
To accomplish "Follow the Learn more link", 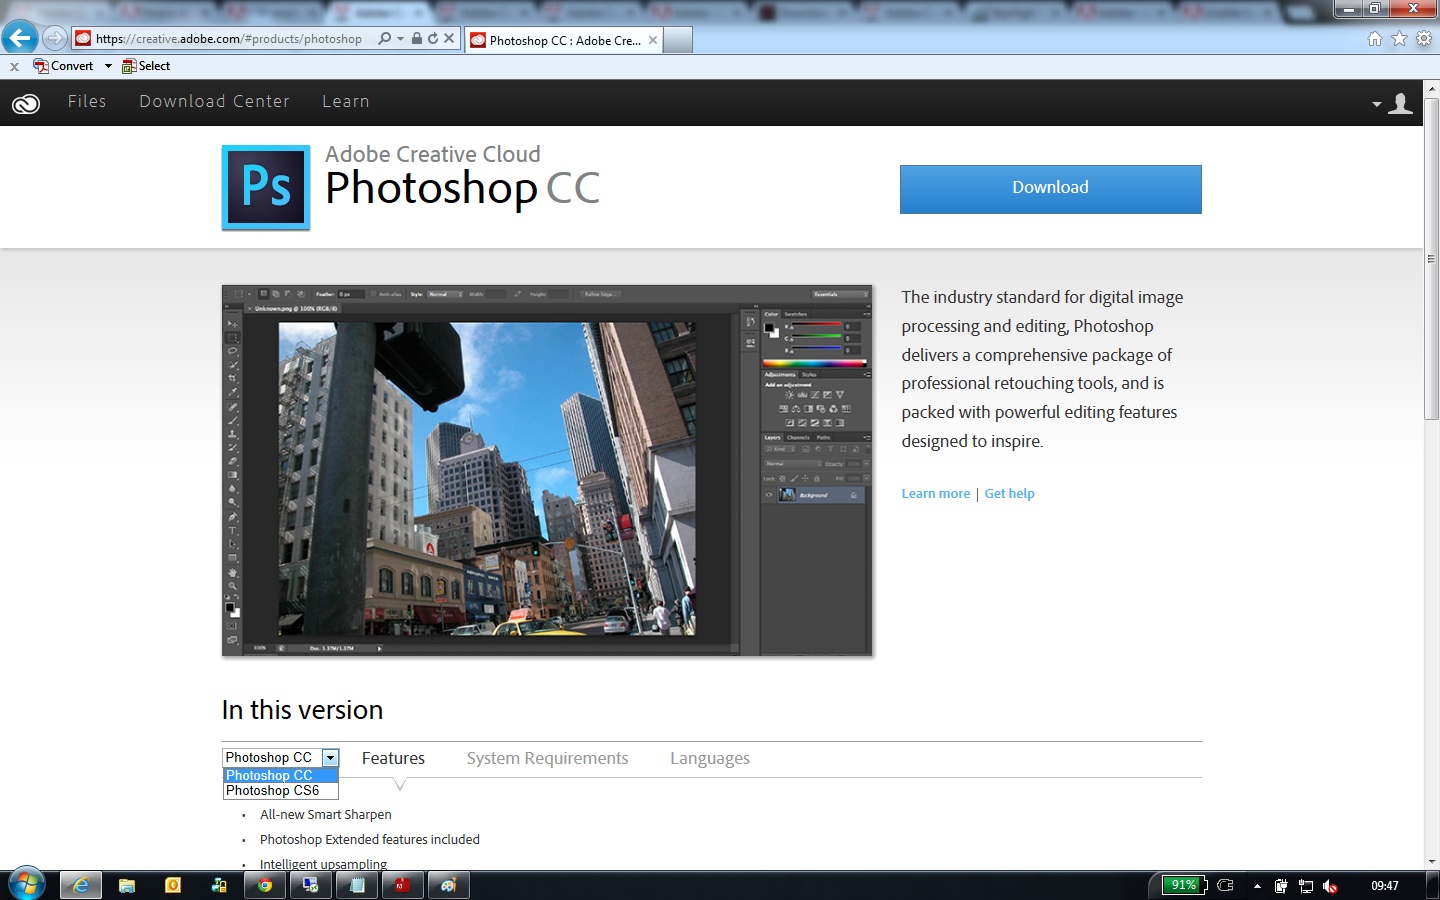I will coord(935,493).
